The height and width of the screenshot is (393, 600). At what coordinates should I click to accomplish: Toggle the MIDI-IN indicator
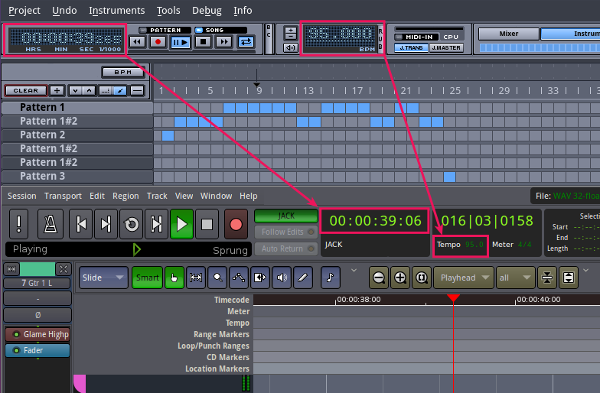415,37
